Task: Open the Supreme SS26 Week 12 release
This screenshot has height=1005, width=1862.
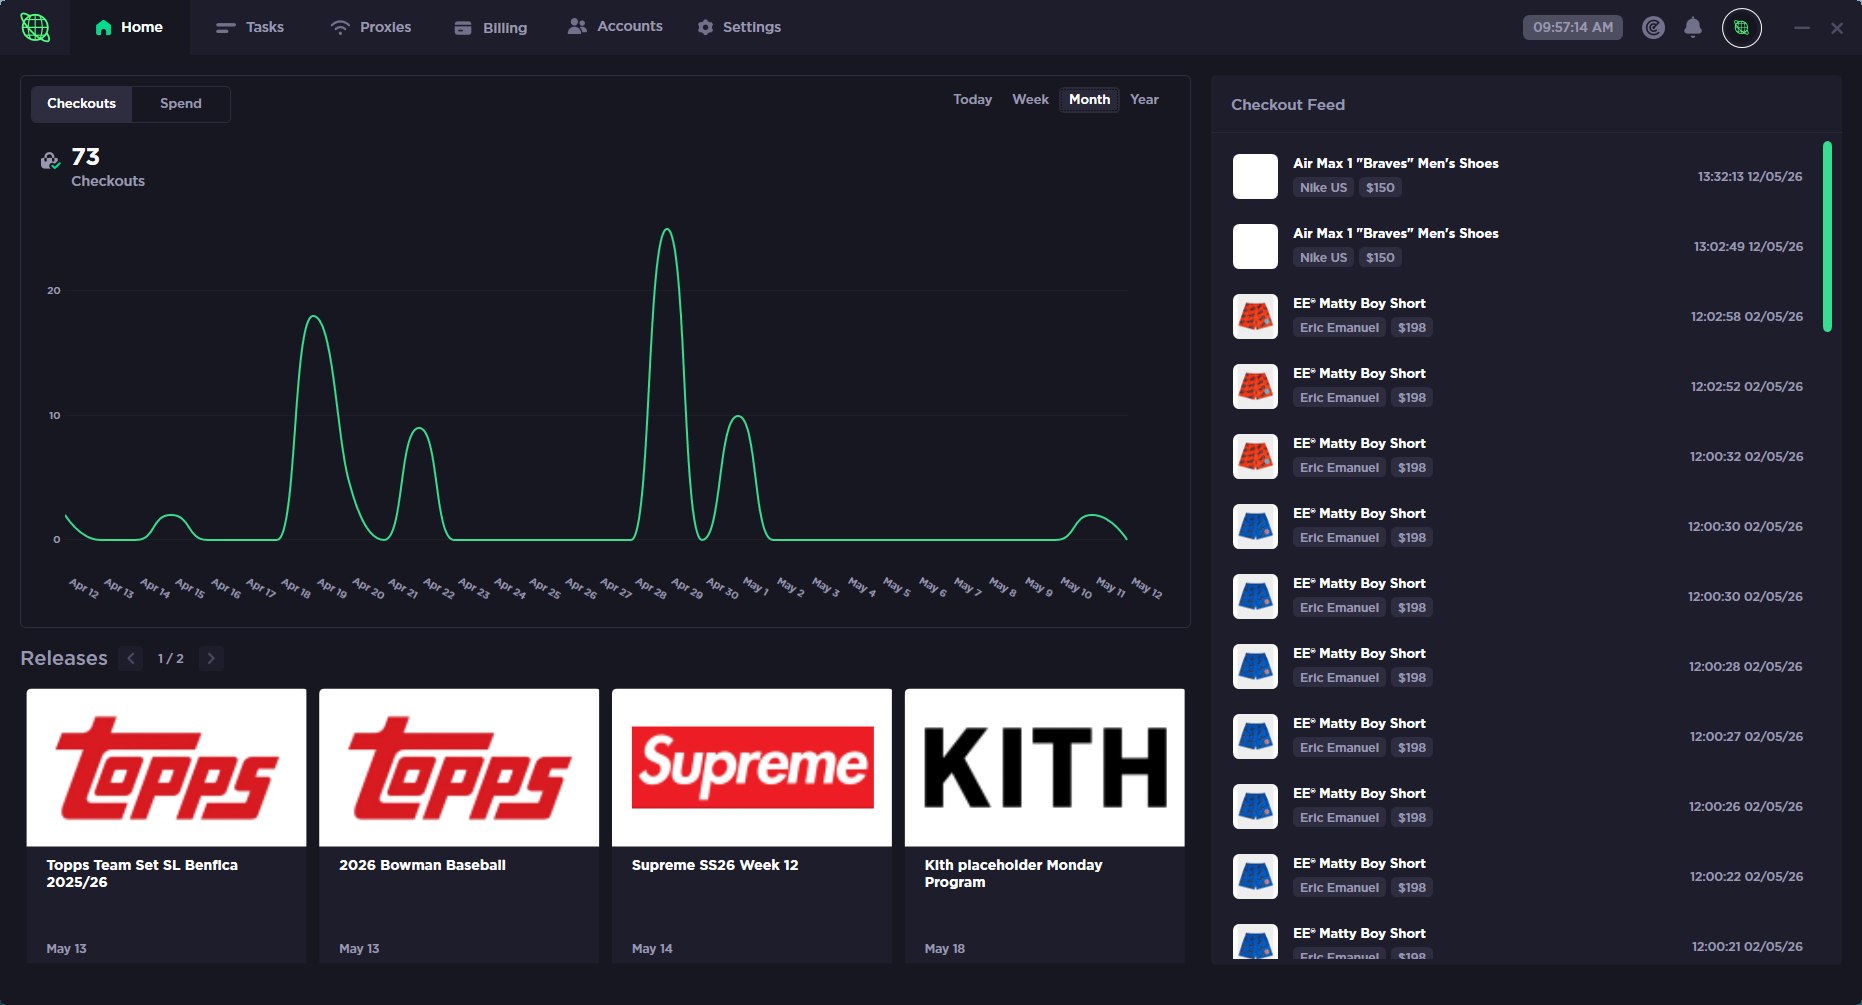Action: point(752,826)
